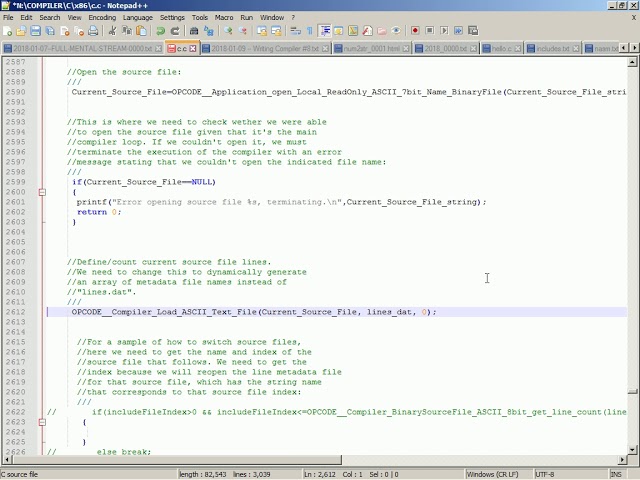Image resolution: width=640 pixels, height=480 pixels.
Task: Toggle synchronized horizontal scrolling
Action: point(276,31)
